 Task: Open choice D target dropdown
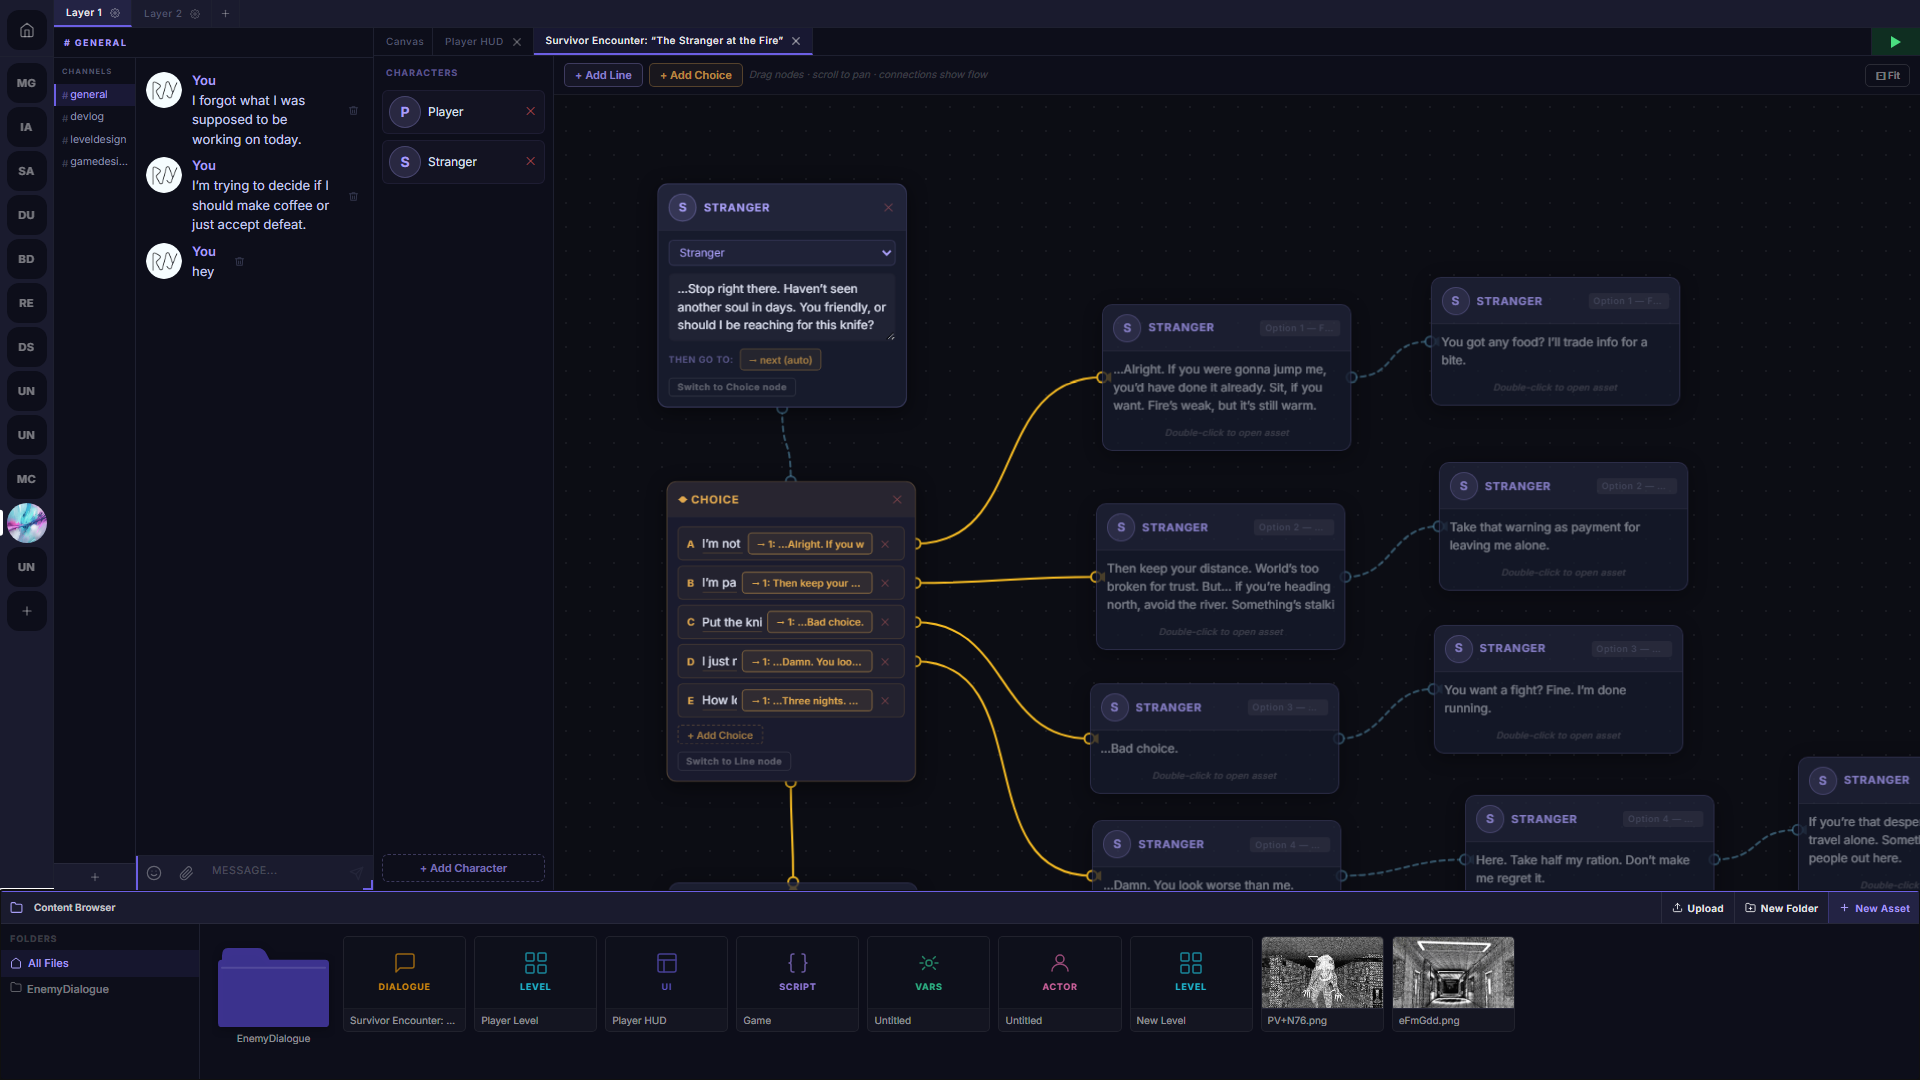click(x=807, y=662)
